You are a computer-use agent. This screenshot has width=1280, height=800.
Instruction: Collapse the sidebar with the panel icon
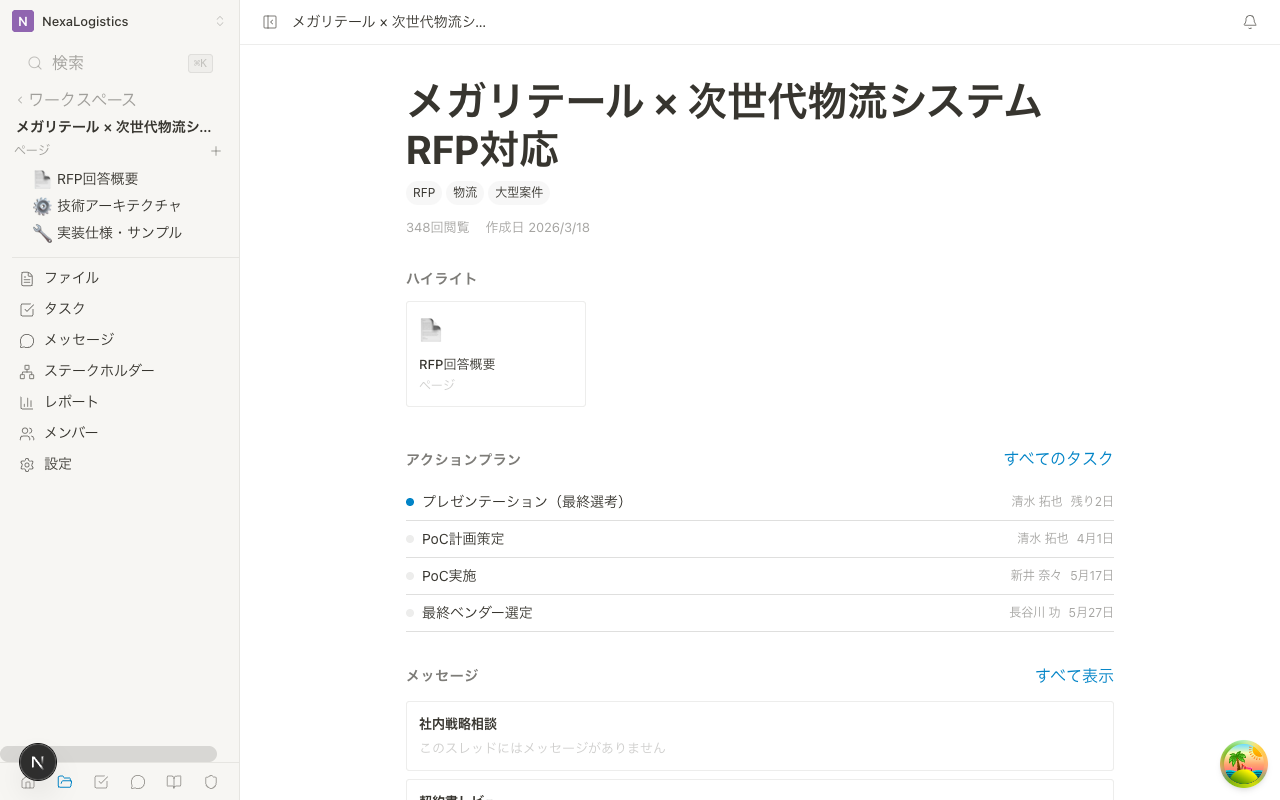coord(270,21)
